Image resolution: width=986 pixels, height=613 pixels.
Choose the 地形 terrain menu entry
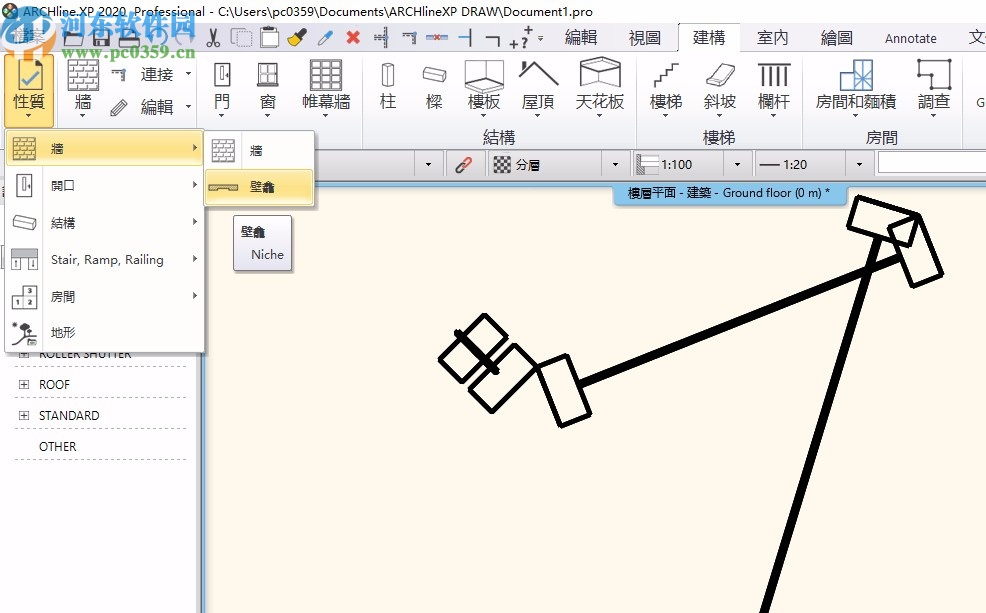(x=104, y=333)
